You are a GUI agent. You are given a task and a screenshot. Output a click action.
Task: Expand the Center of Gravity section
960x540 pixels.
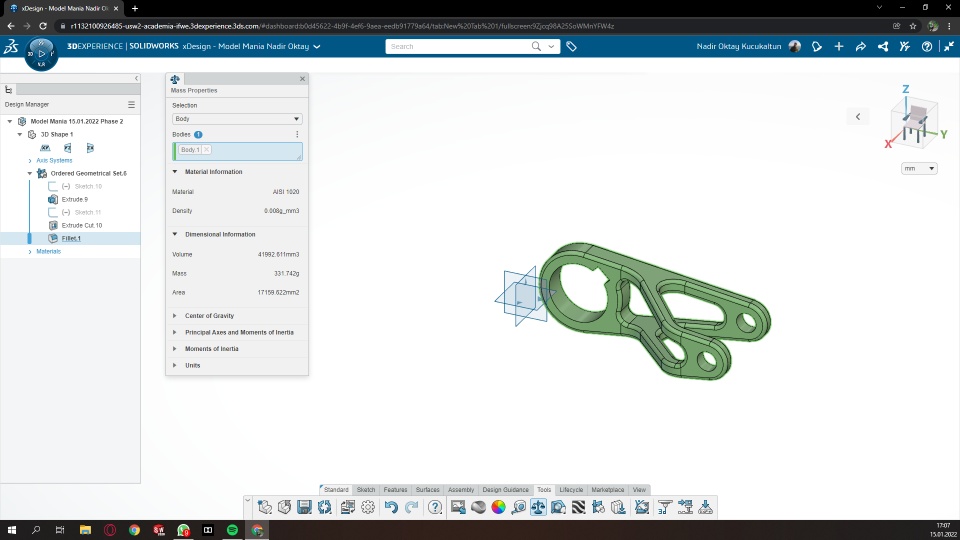(x=174, y=316)
